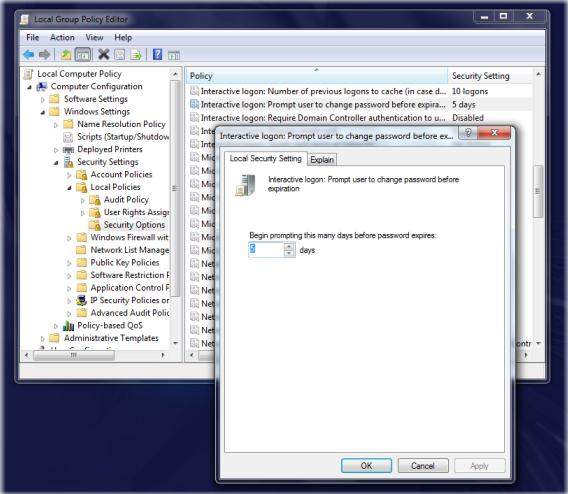The width and height of the screenshot is (568, 494).
Task: Click the Local Group Policy Editor title icon
Action: (25, 19)
